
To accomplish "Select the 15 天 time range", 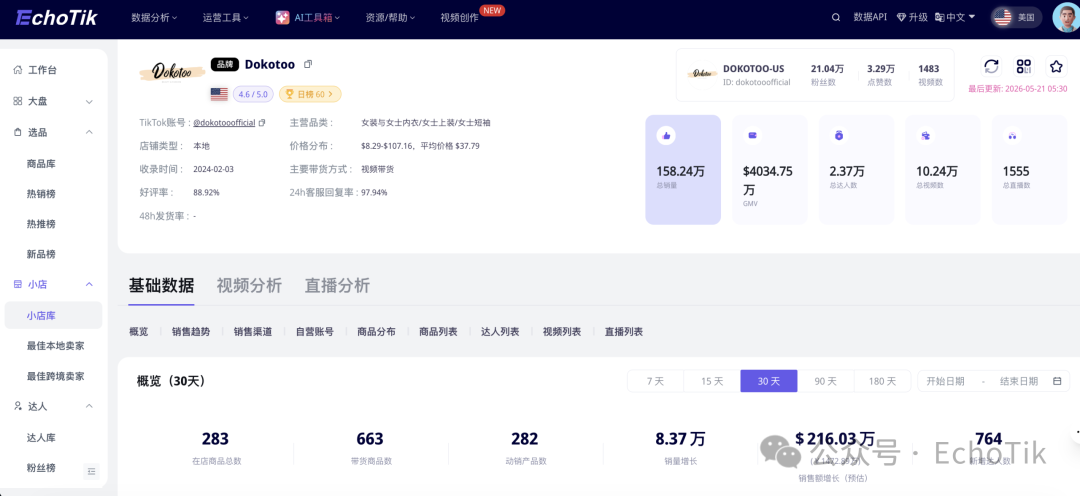I will [712, 381].
